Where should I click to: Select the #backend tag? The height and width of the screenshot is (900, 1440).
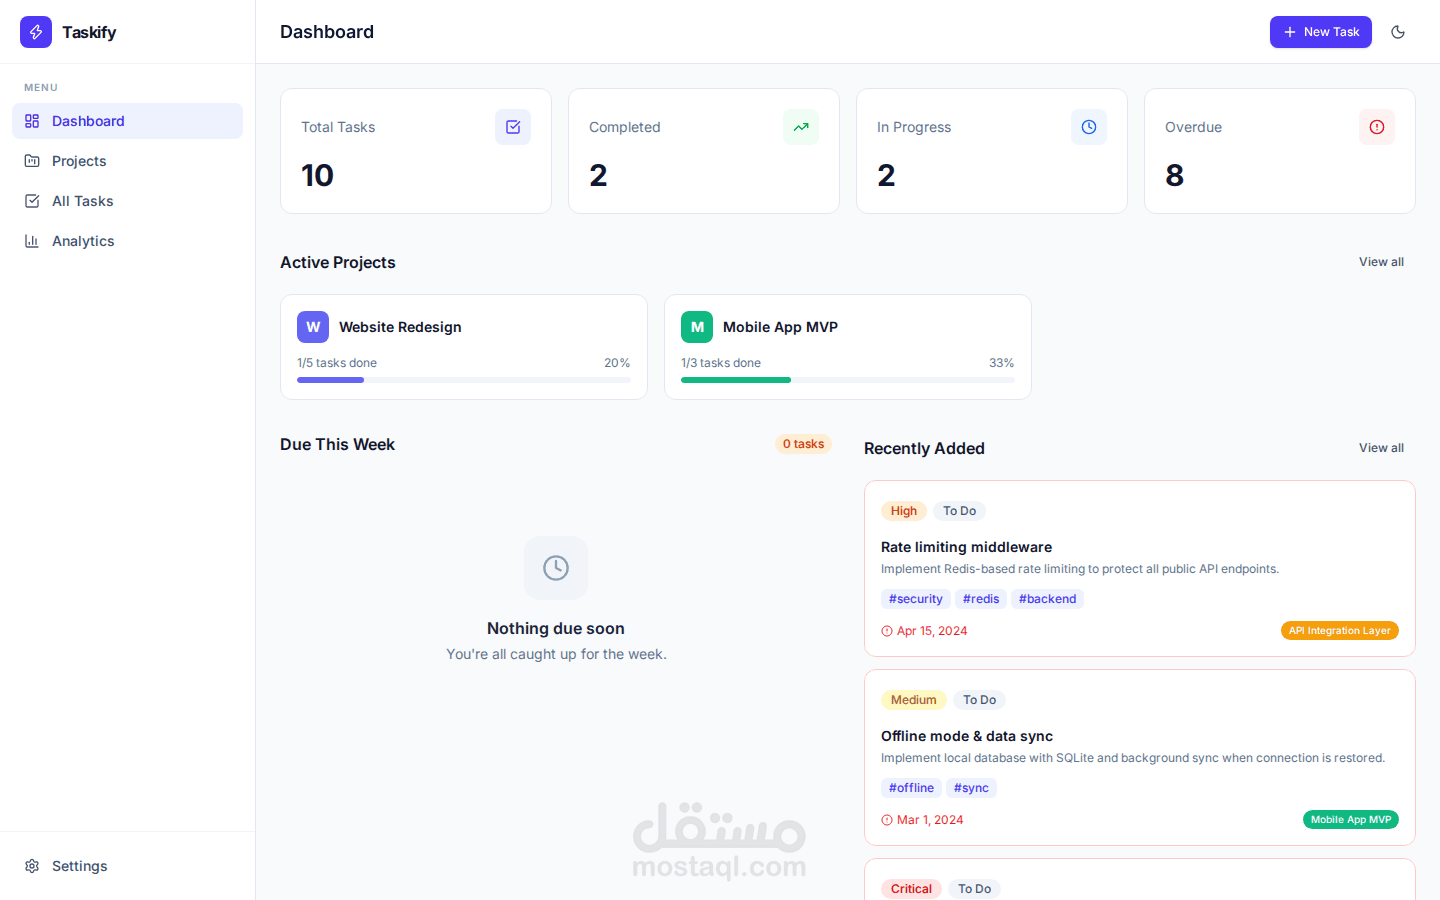[1047, 599]
